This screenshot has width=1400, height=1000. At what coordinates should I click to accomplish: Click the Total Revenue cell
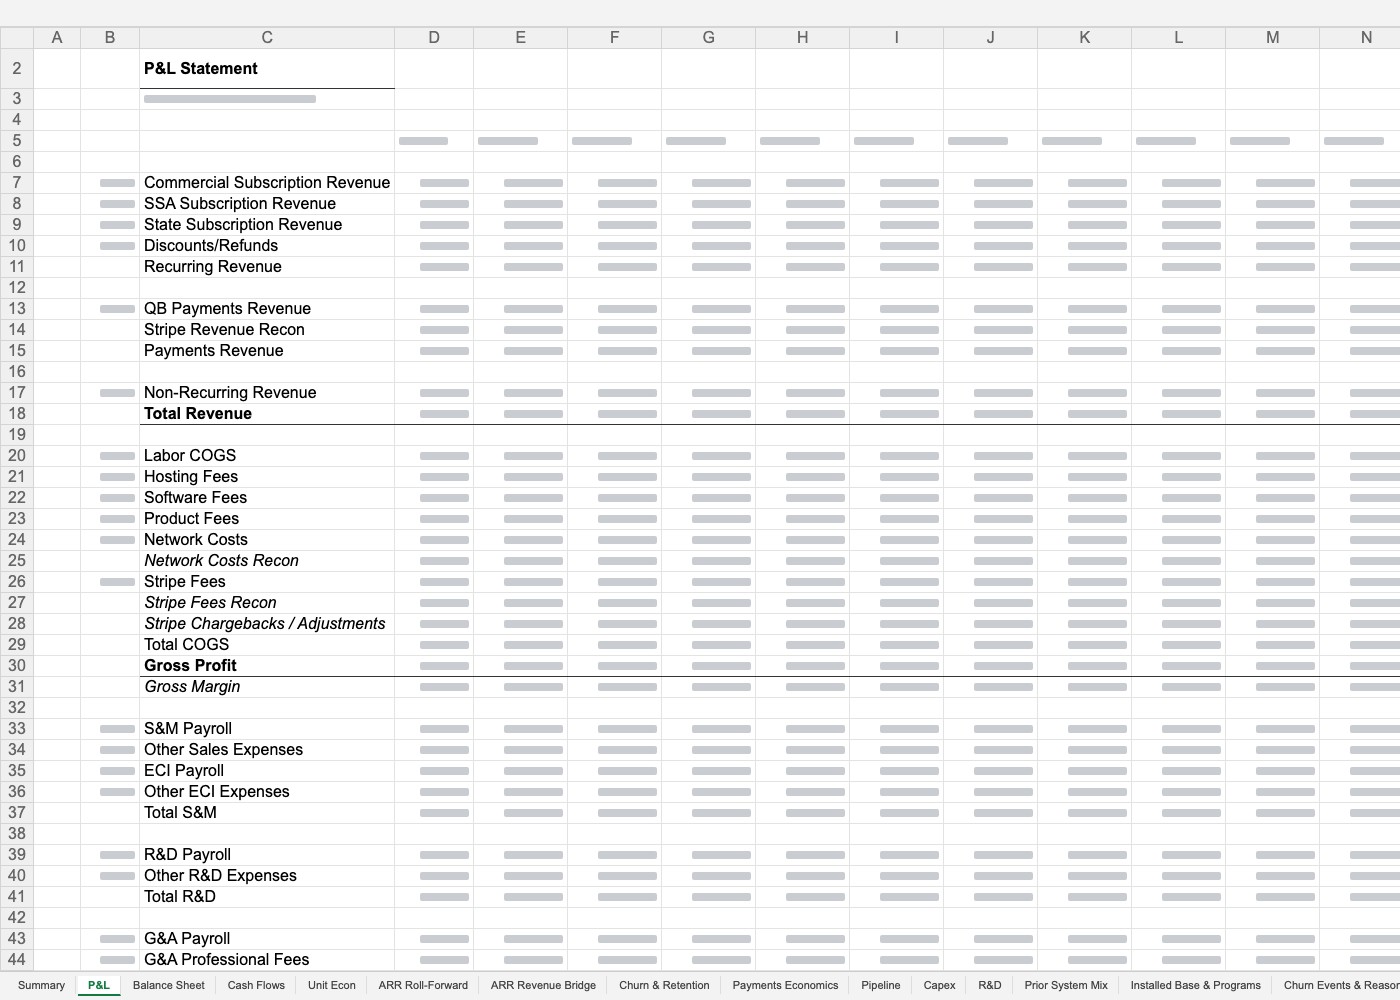267,414
